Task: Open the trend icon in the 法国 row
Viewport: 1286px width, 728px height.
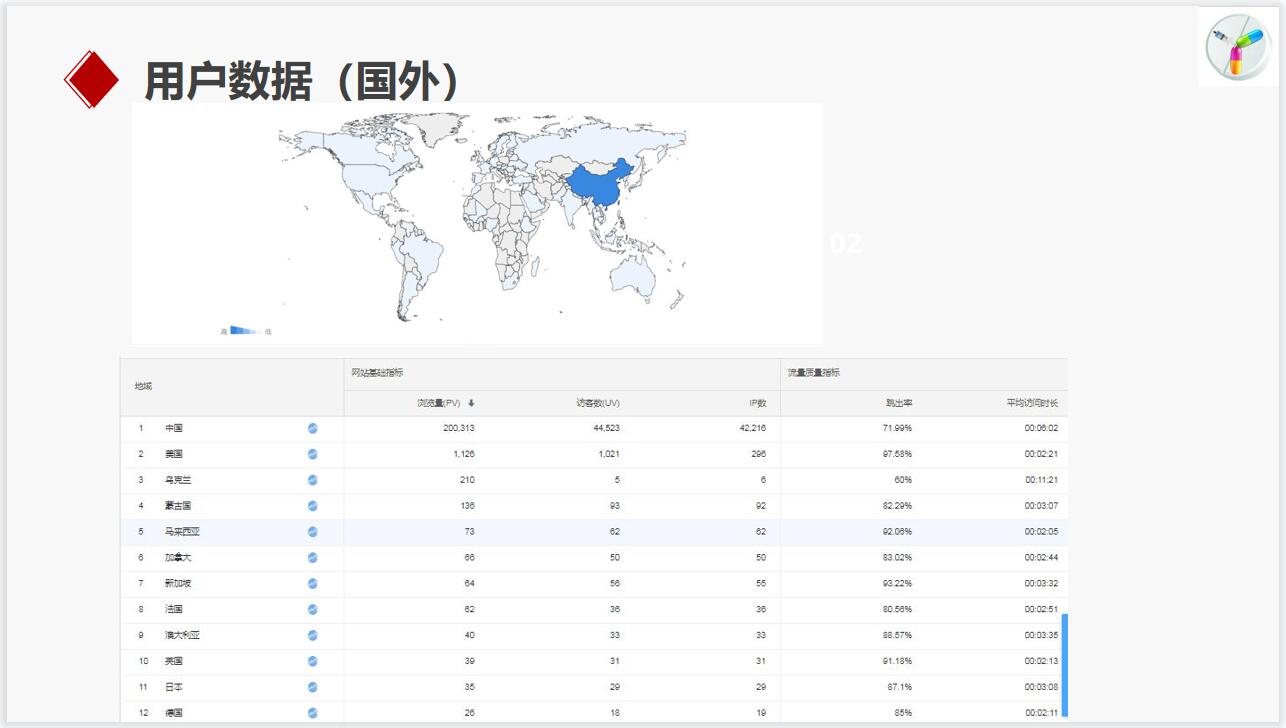Action: tap(312, 609)
